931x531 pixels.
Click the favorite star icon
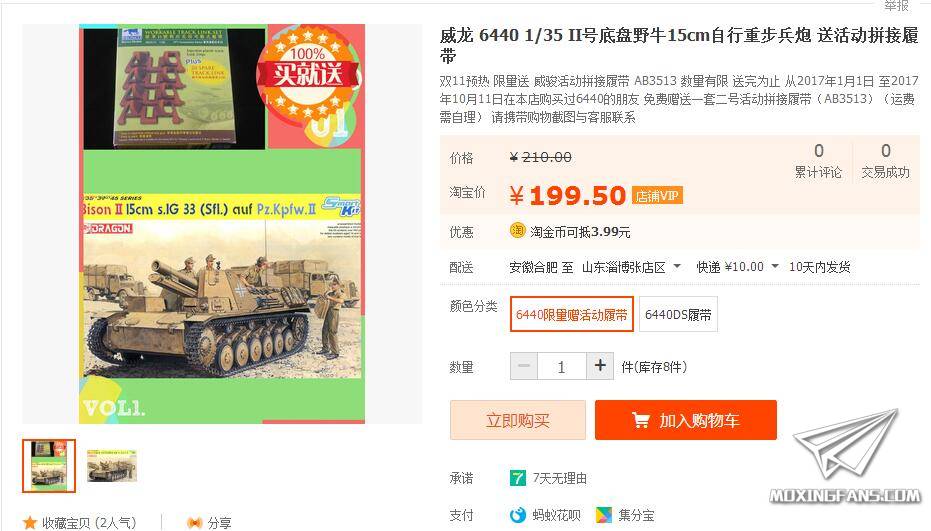click(30, 523)
